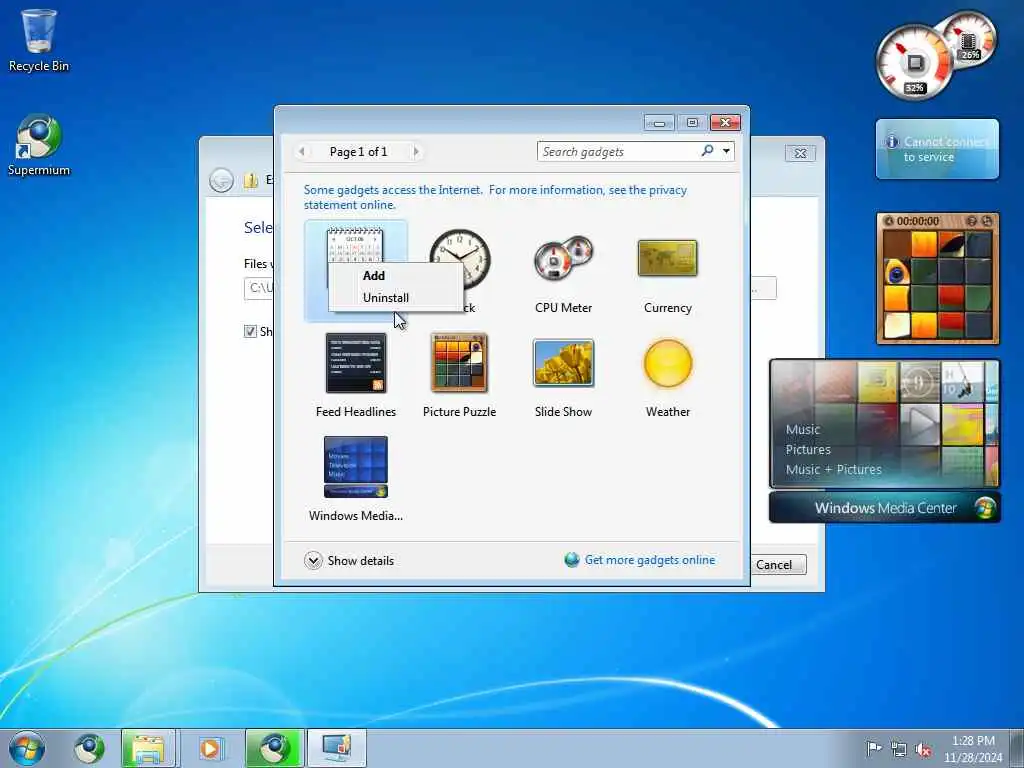Select the Windows Media Center gadget icon
The width and height of the screenshot is (1024, 768).
pos(356,467)
